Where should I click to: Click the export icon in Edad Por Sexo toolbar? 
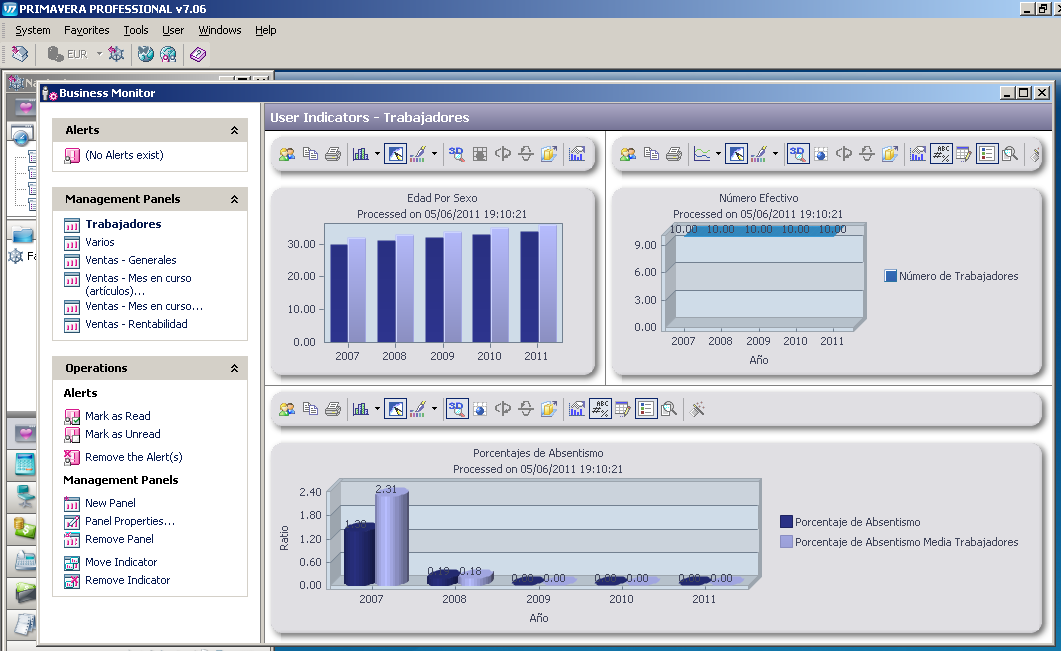tap(549, 154)
